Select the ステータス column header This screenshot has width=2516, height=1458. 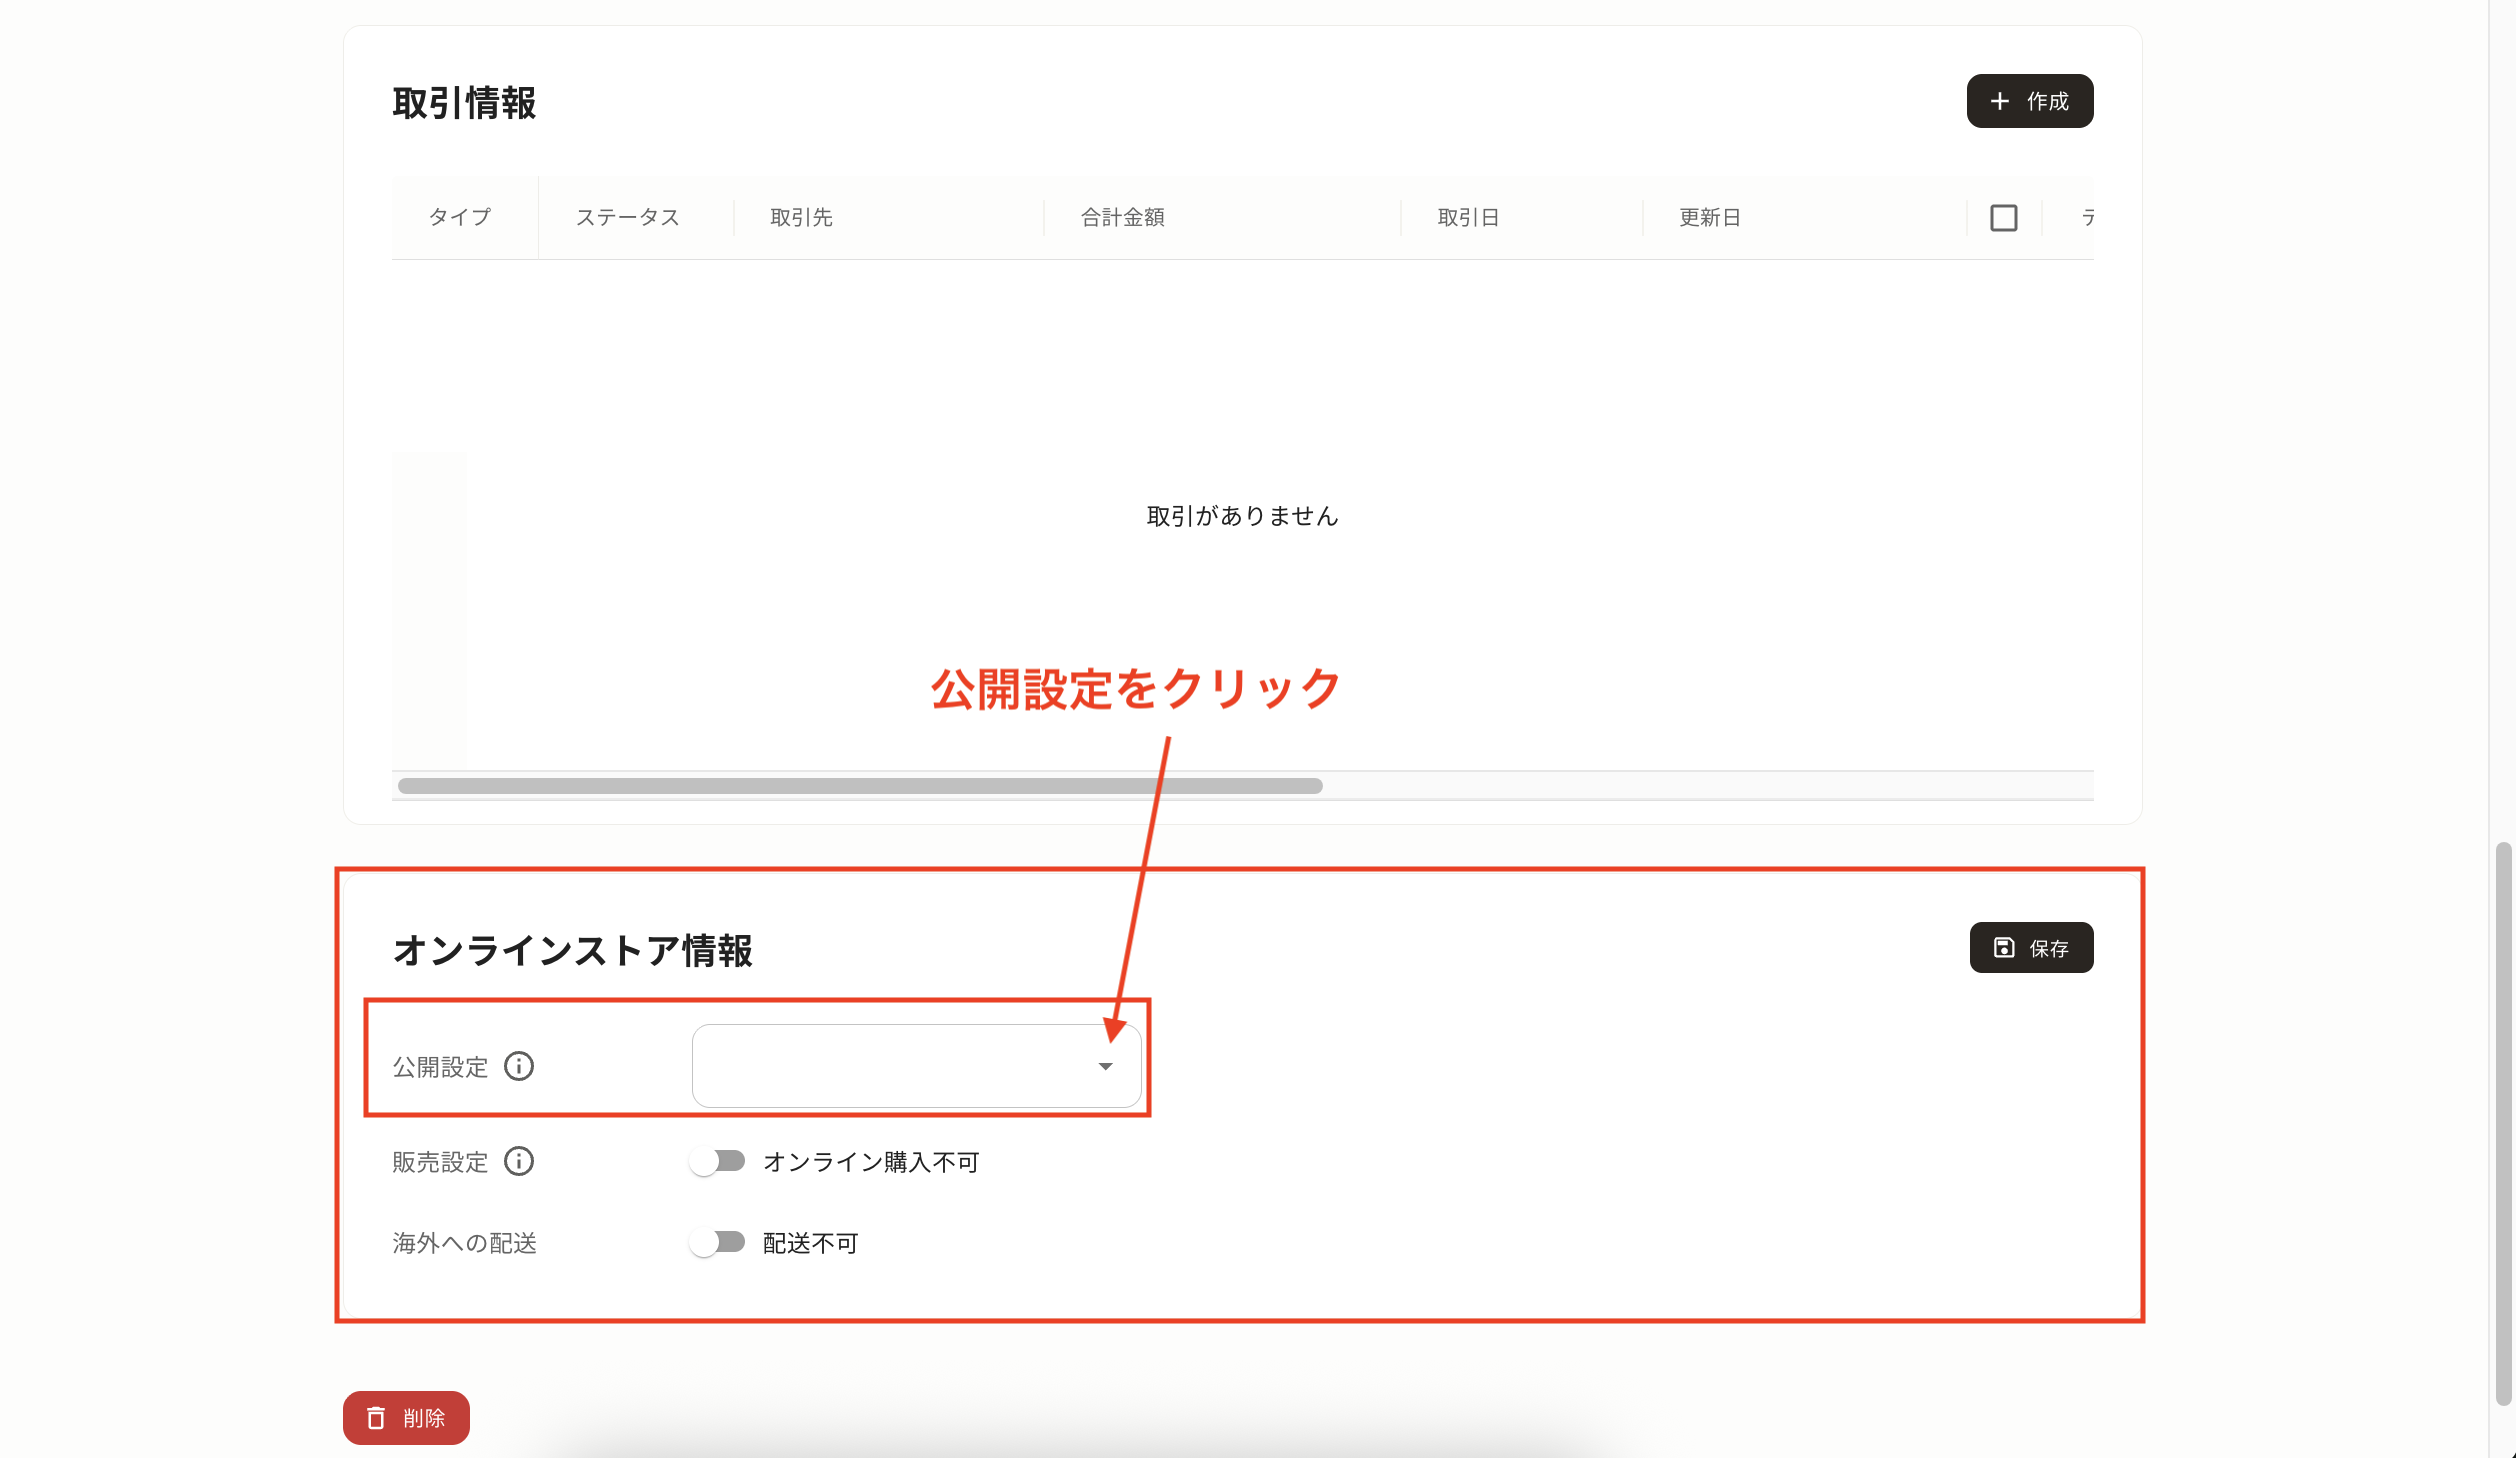tap(627, 217)
